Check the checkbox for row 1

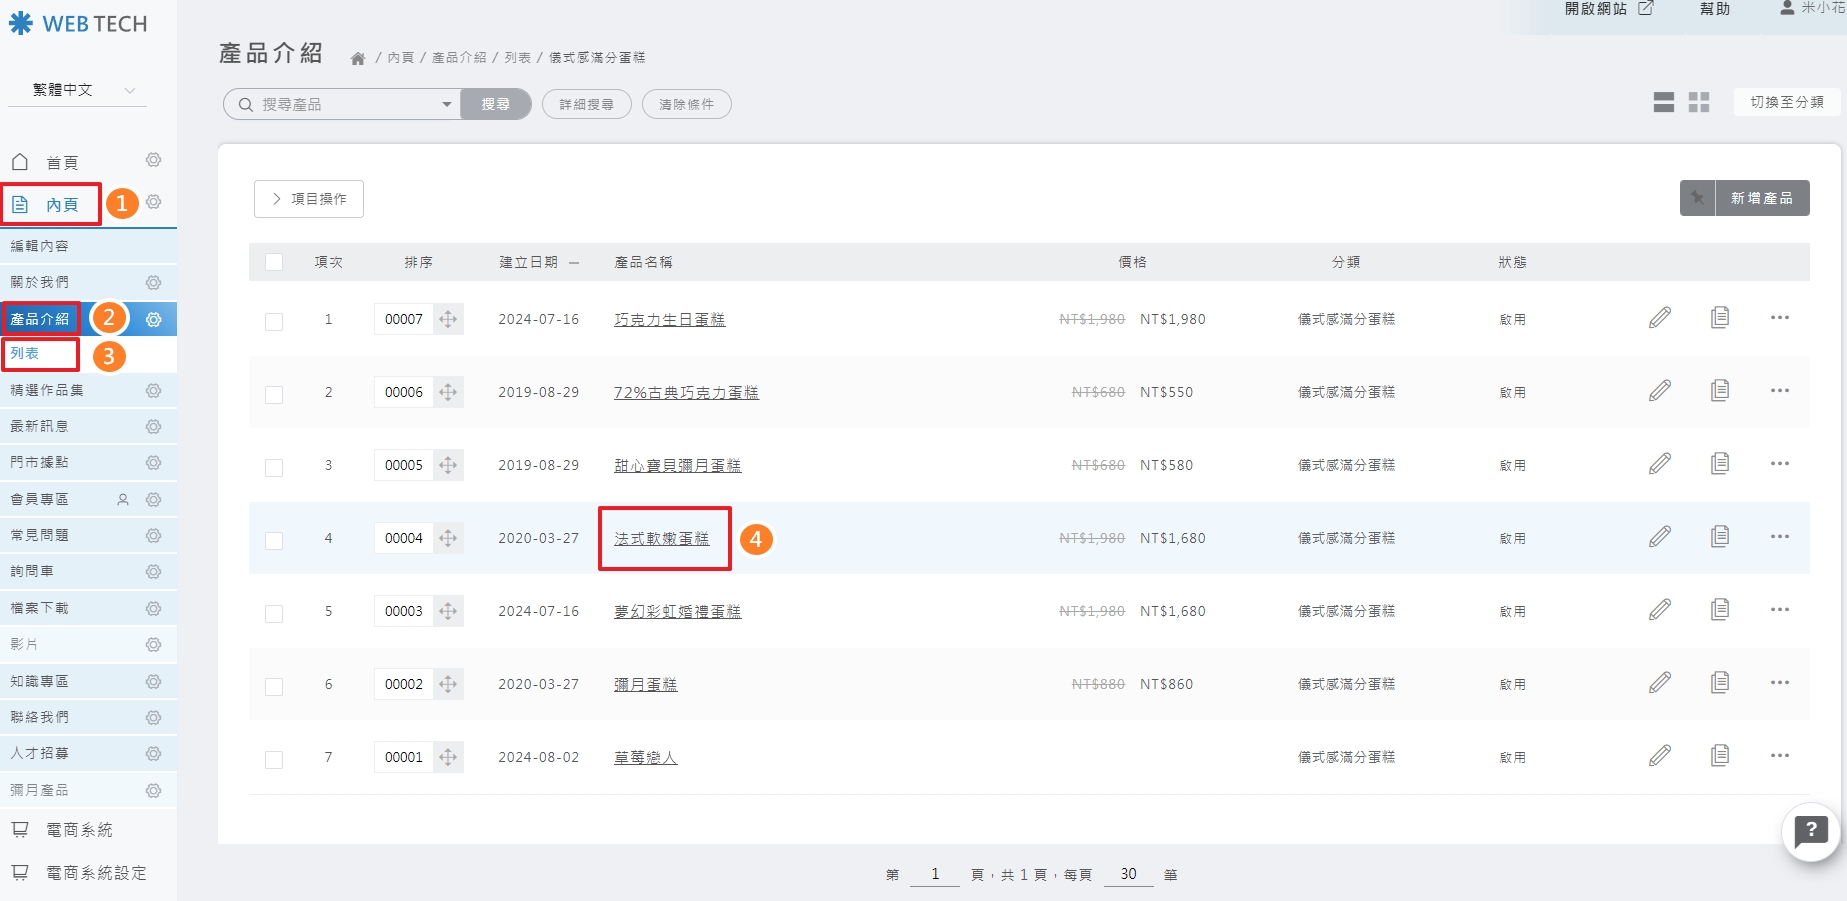coord(274,321)
